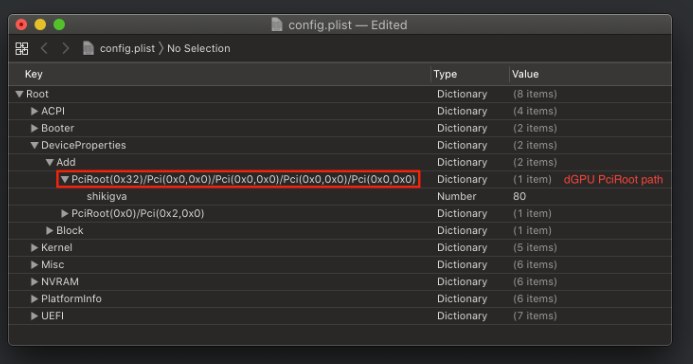Go back with the left chevron
The height and width of the screenshot is (364, 693).
point(44,48)
